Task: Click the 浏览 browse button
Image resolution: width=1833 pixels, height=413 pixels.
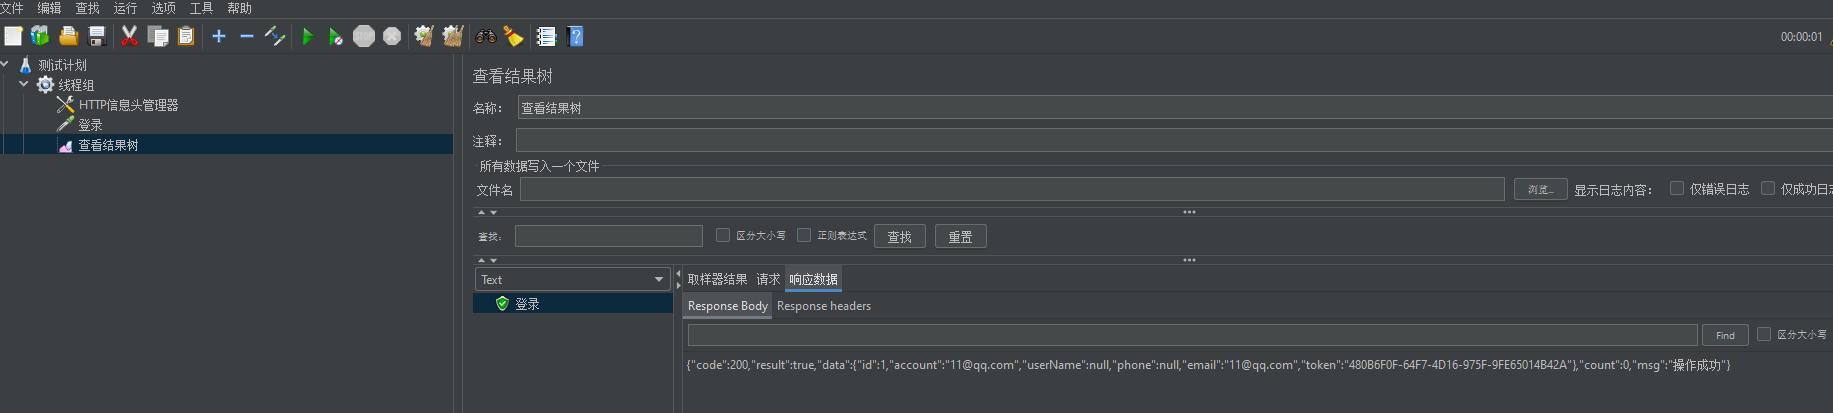Action: [1541, 189]
